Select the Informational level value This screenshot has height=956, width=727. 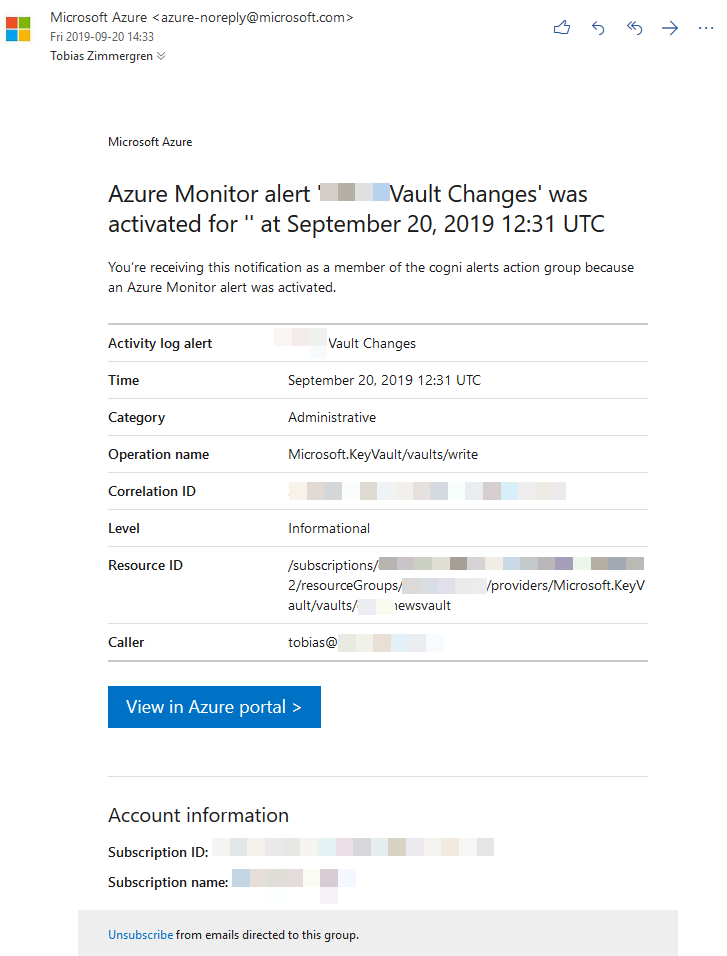(x=328, y=528)
